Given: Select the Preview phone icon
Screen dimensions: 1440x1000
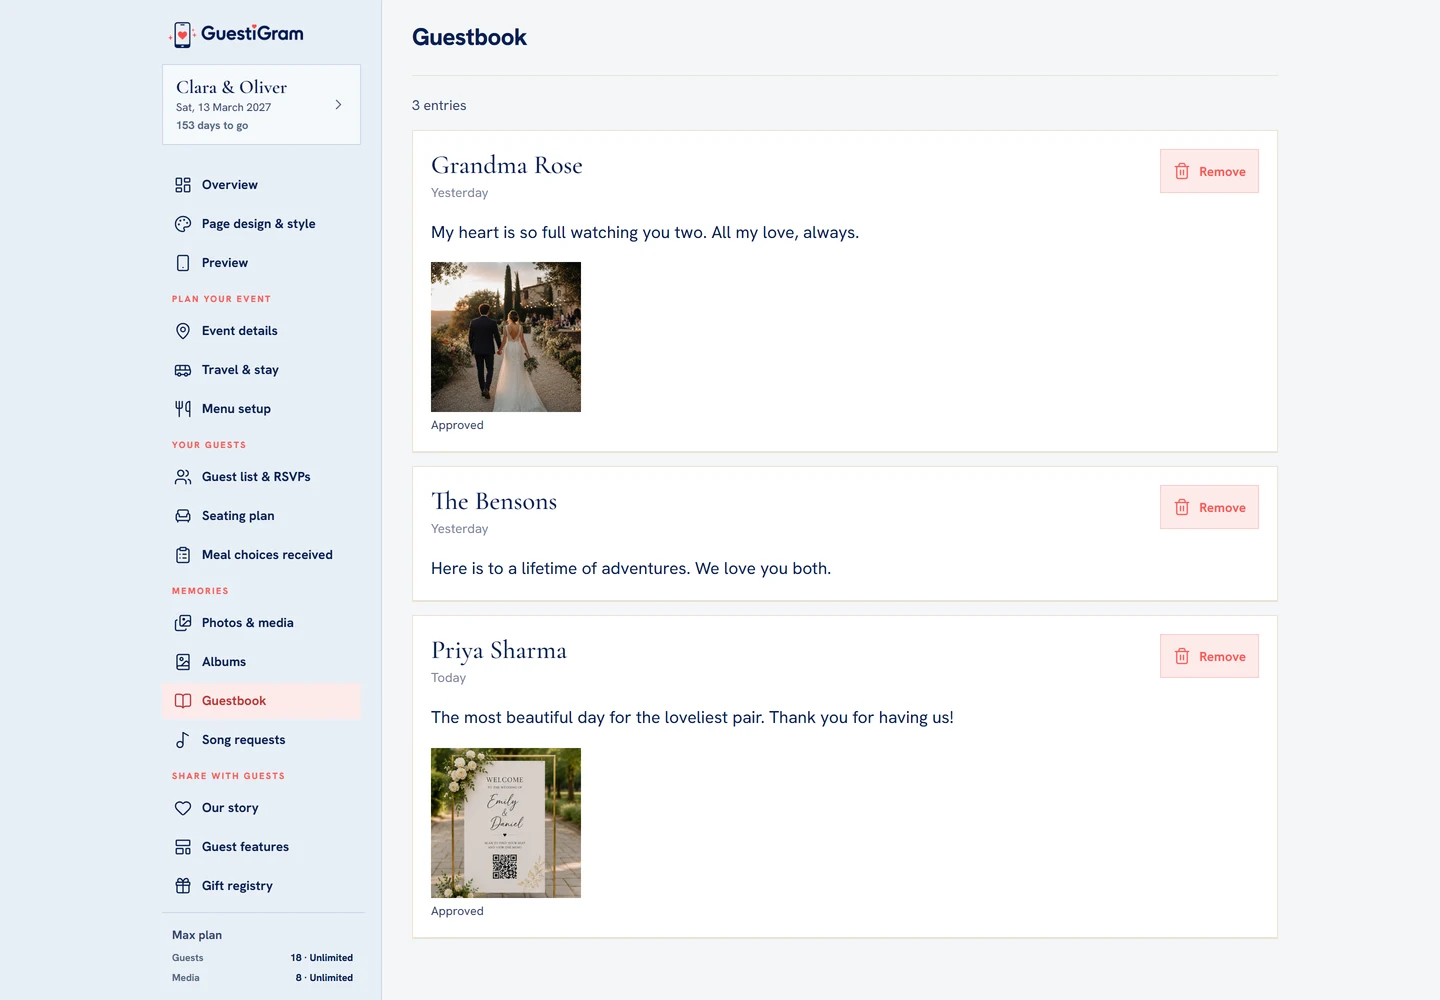Looking at the screenshot, I should pos(183,263).
